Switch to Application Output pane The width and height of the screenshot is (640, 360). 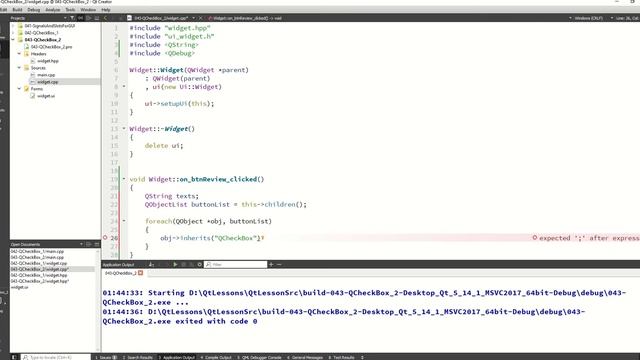click(x=177, y=357)
